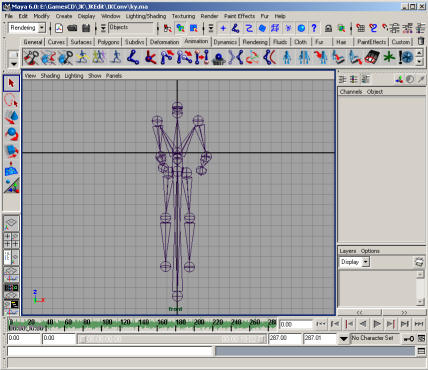Image resolution: width=428 pixels, height=370 pixels.
Task: Toggle the surfaces selection mask icon
Action: click(x=262, y=28)
